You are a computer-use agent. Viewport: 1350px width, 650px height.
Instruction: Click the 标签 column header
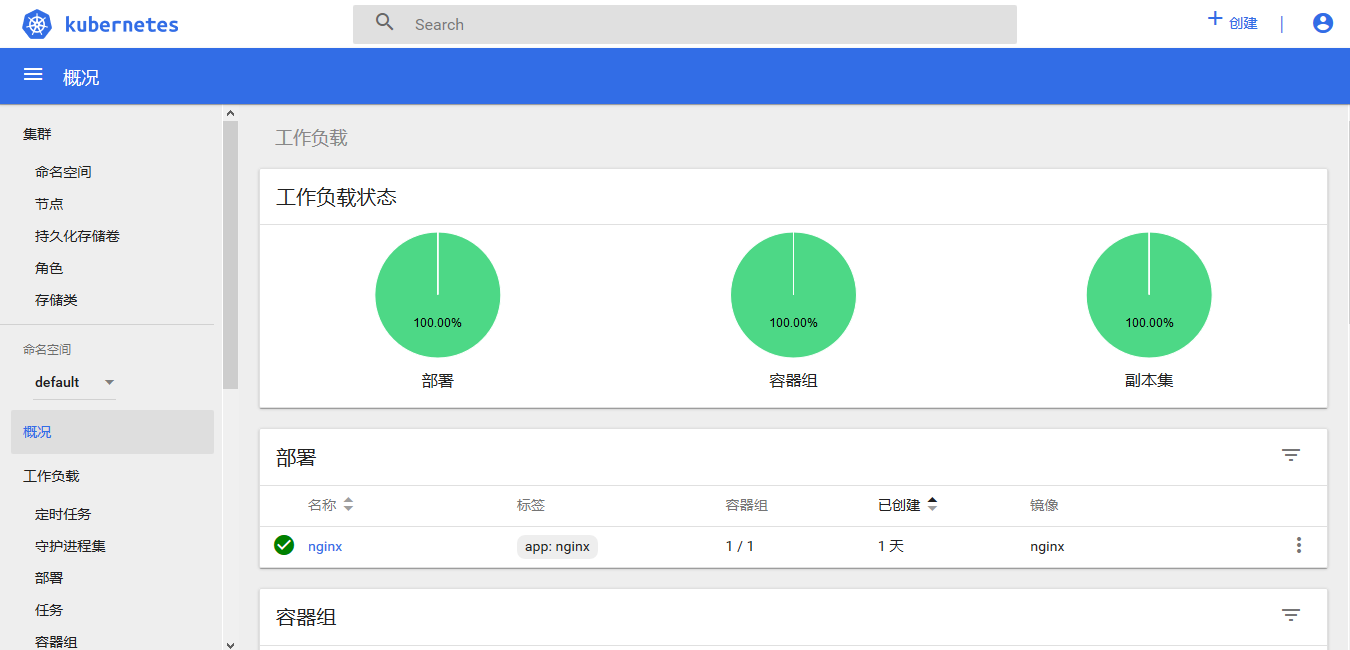pyautogui.click(x=531, y=505)
